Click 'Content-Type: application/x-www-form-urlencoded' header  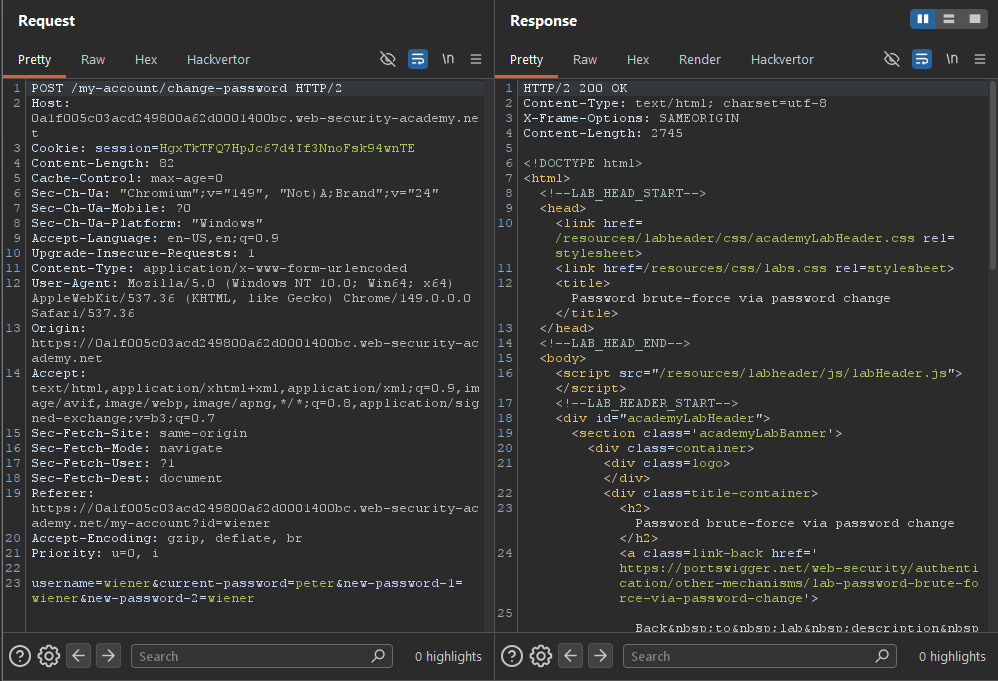point(219,269)
